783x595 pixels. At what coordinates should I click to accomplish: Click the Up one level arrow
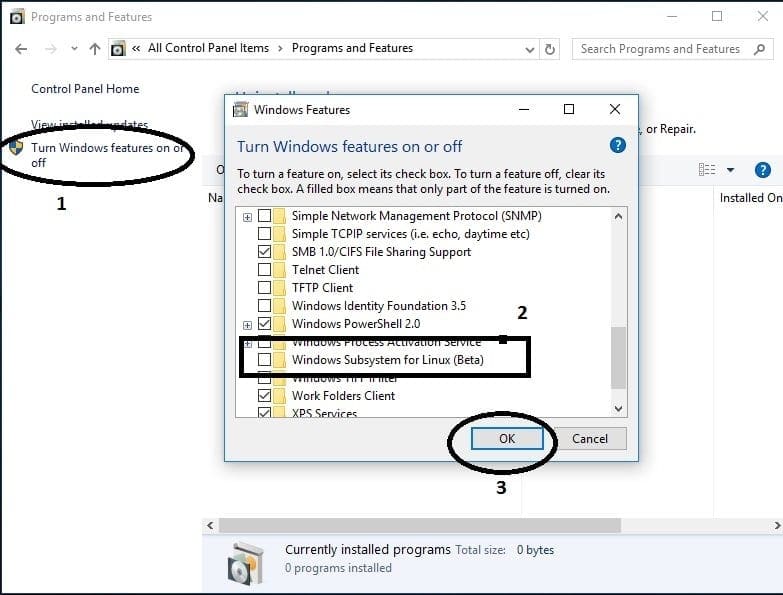(x=95, y=49)
